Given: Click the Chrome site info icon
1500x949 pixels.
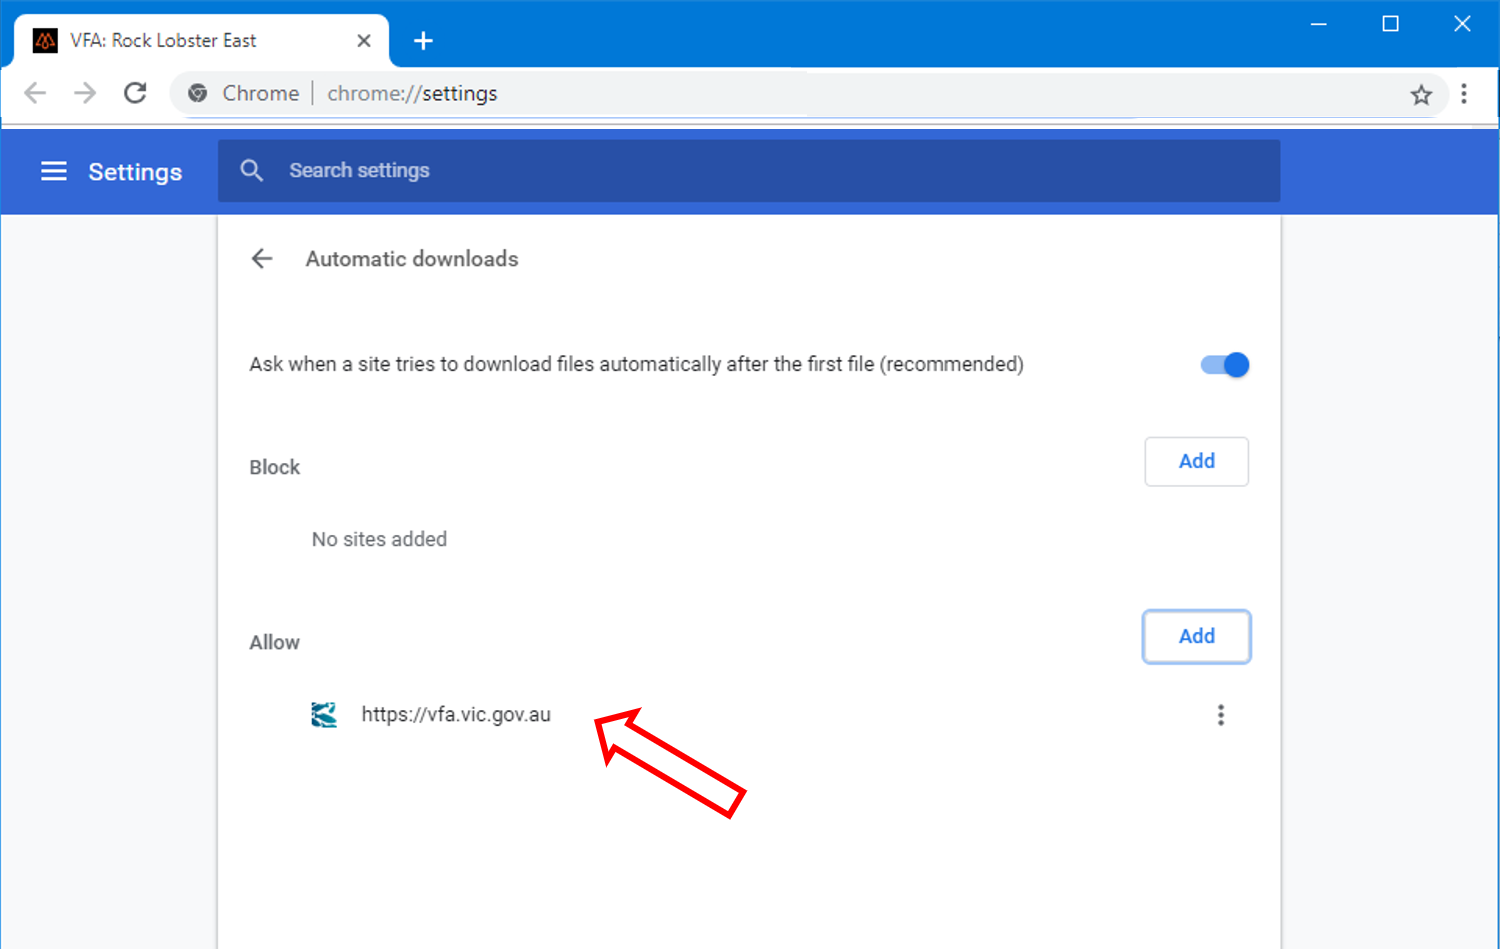Looking at the screenshot, I should pos(198,93).
